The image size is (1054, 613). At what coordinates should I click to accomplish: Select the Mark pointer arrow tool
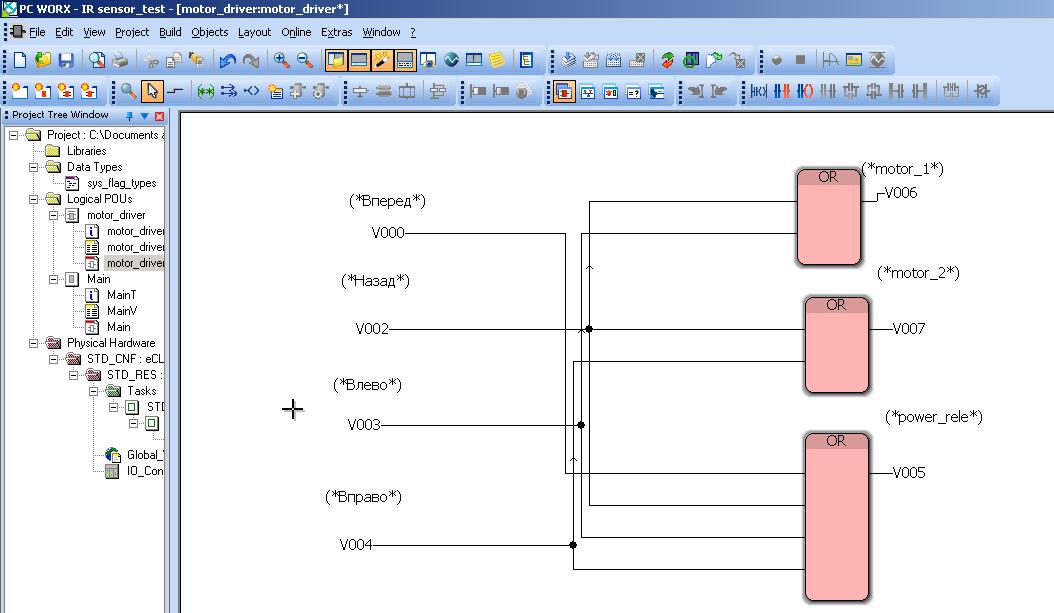click(152, 92)
